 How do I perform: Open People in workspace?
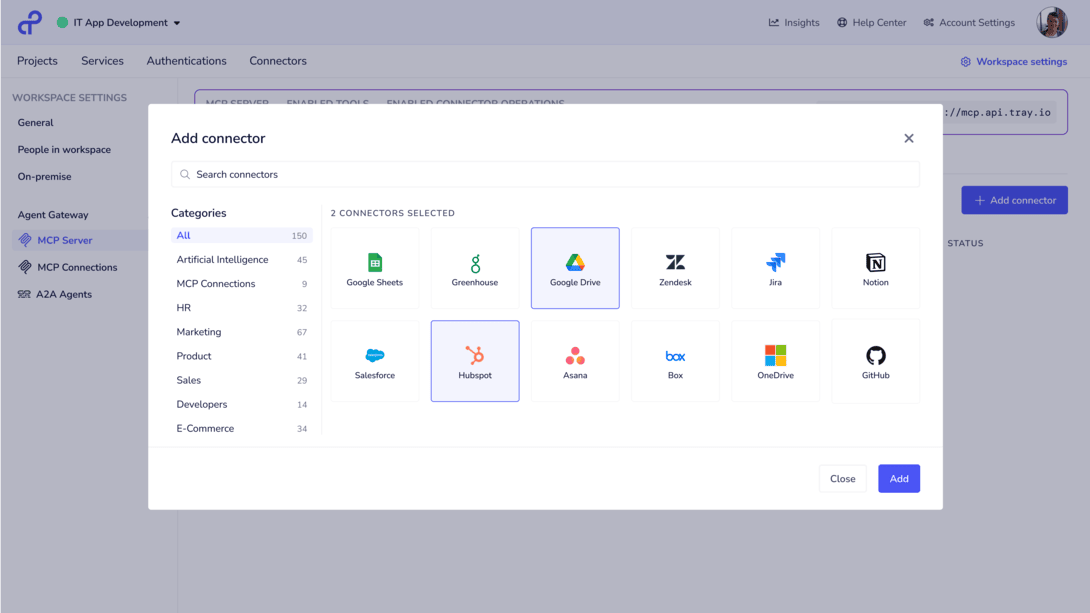[x=64, y=149]
